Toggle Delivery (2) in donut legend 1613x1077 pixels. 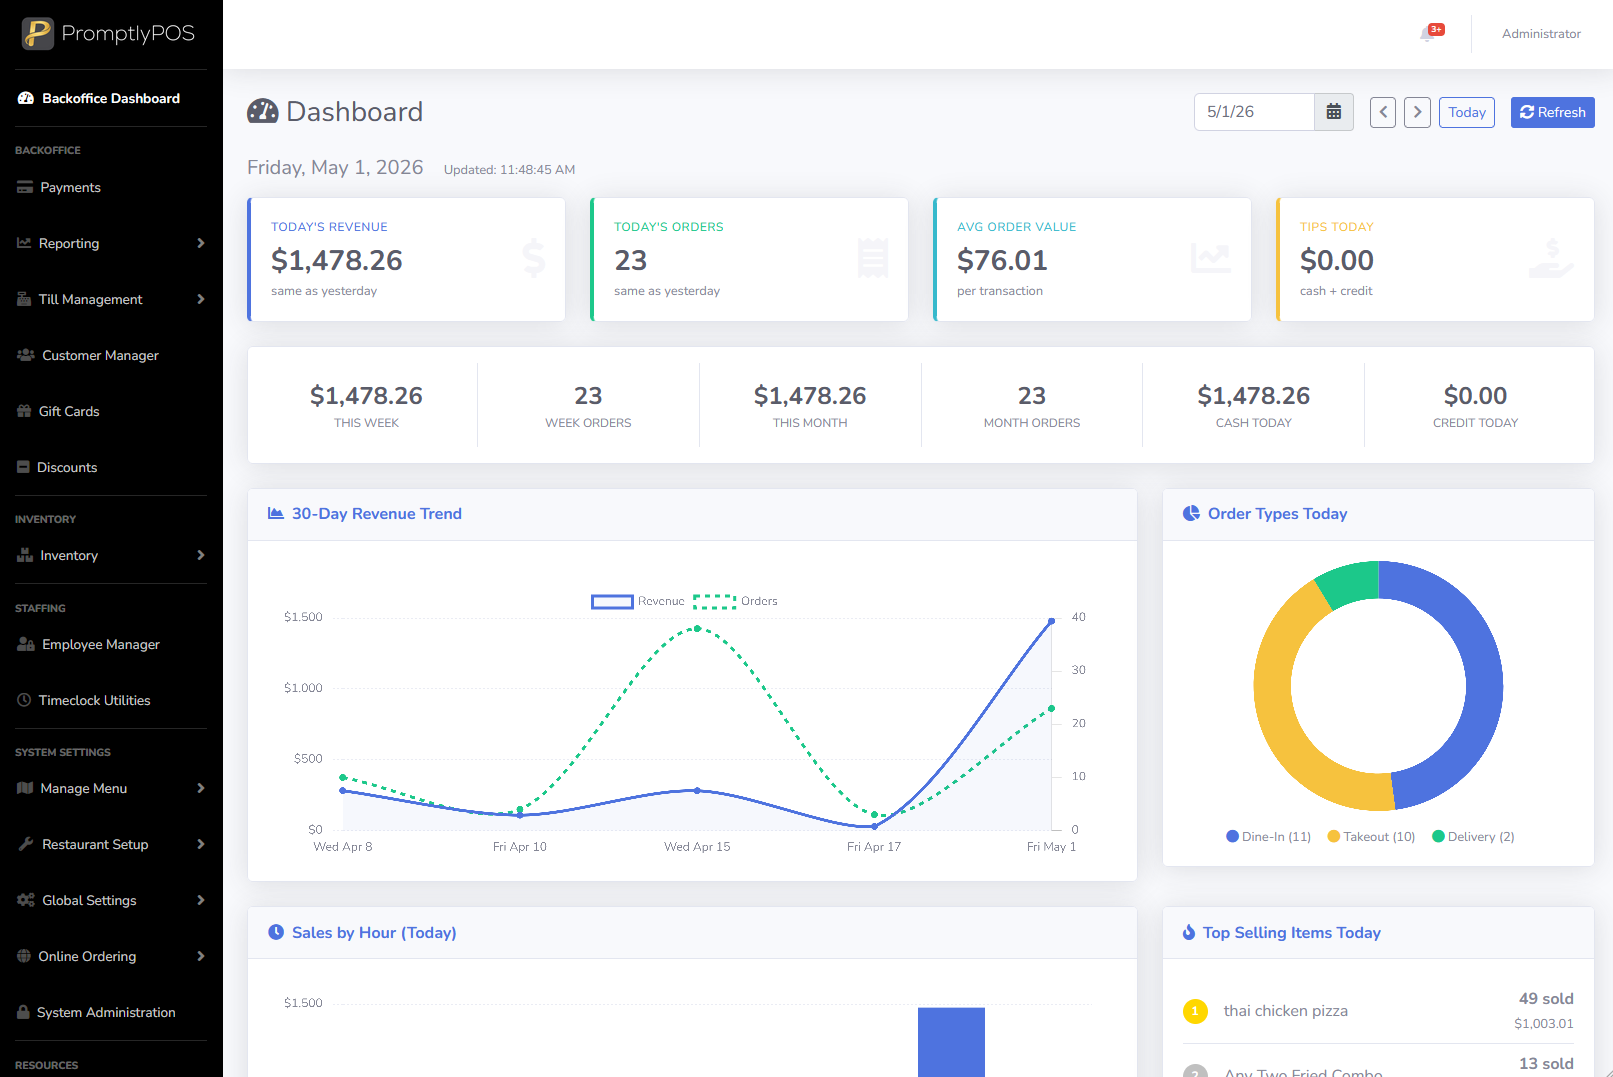(1473, 837)
